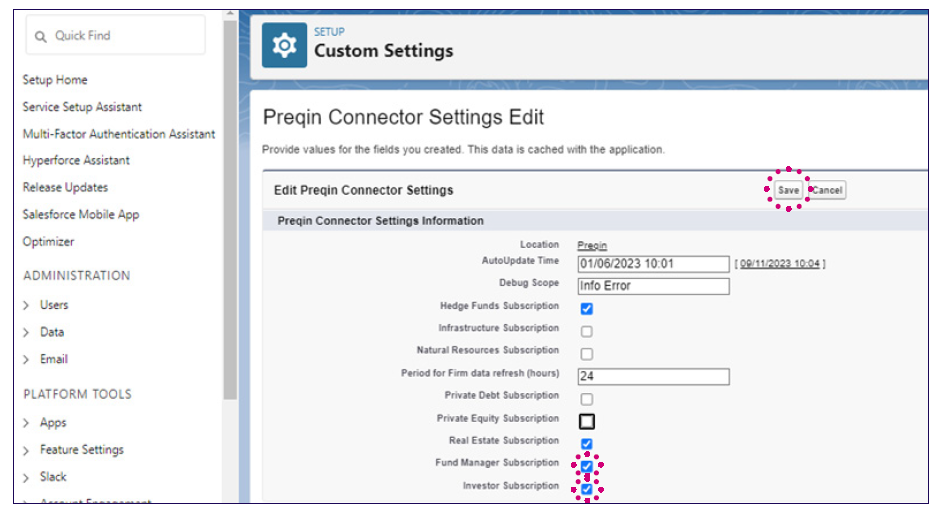Expand the Email section chevron
Screen dimensions: 936x513
click(26, 360)
